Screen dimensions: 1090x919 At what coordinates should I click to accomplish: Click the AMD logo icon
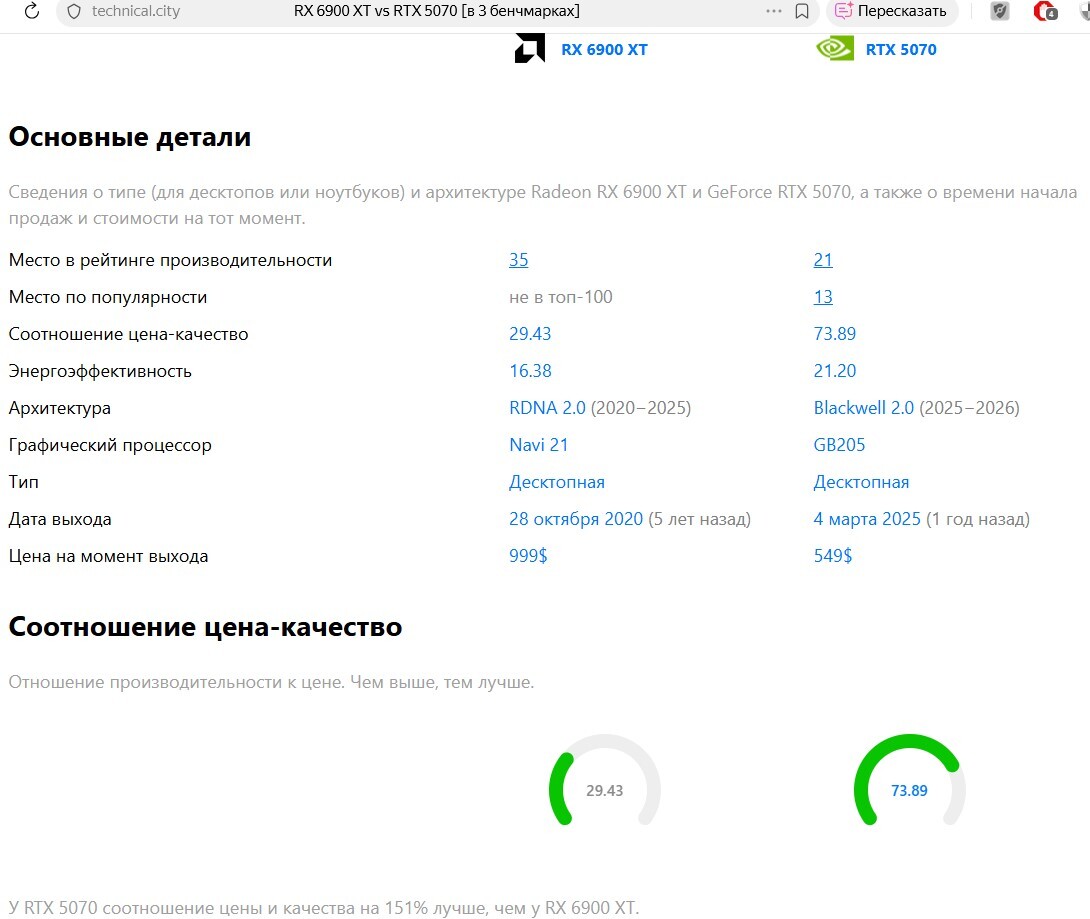coord(530,49)
